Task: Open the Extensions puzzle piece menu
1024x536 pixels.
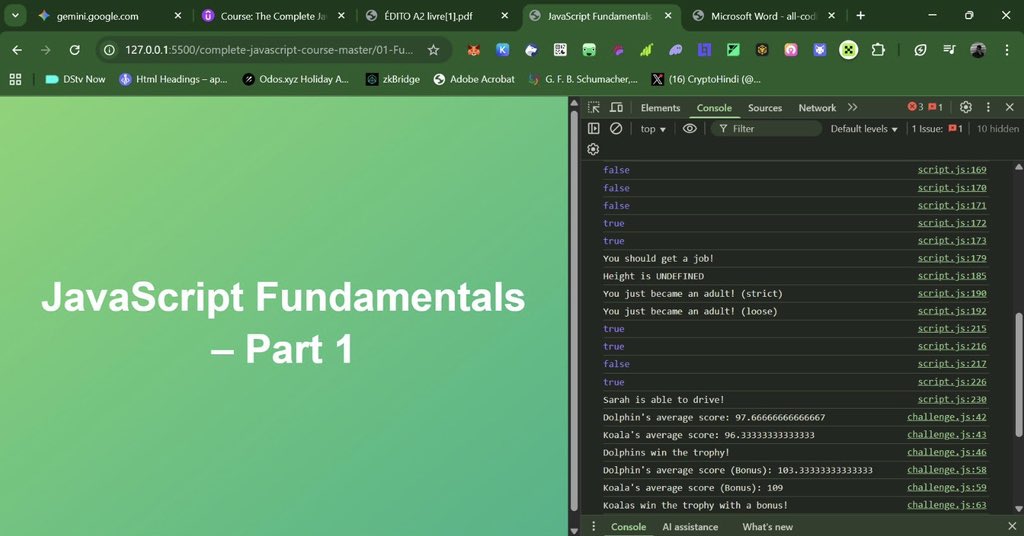Action: coord(878,50)
